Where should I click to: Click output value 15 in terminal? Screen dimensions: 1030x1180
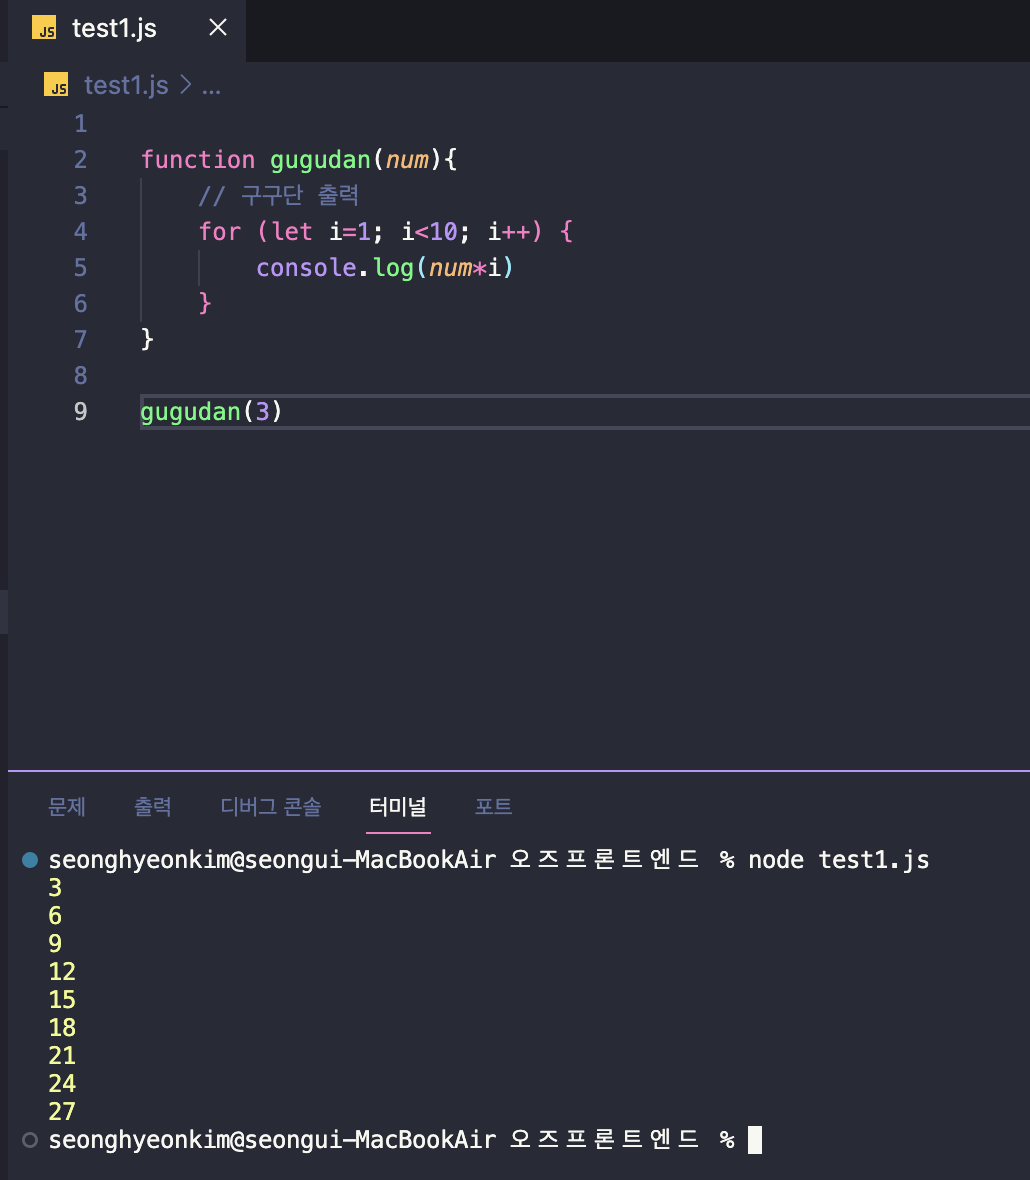[x=62, y=1000]
